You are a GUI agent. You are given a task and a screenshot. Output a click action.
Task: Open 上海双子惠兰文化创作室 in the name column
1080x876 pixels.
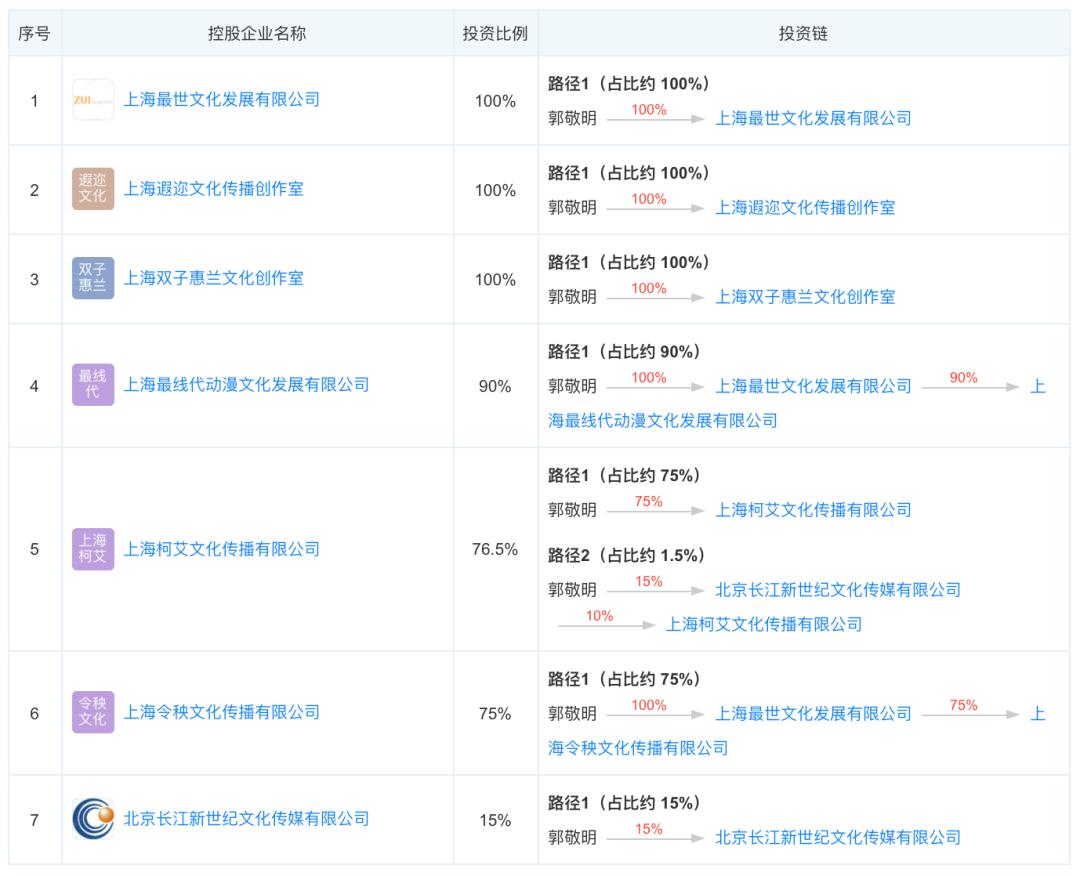214,278
